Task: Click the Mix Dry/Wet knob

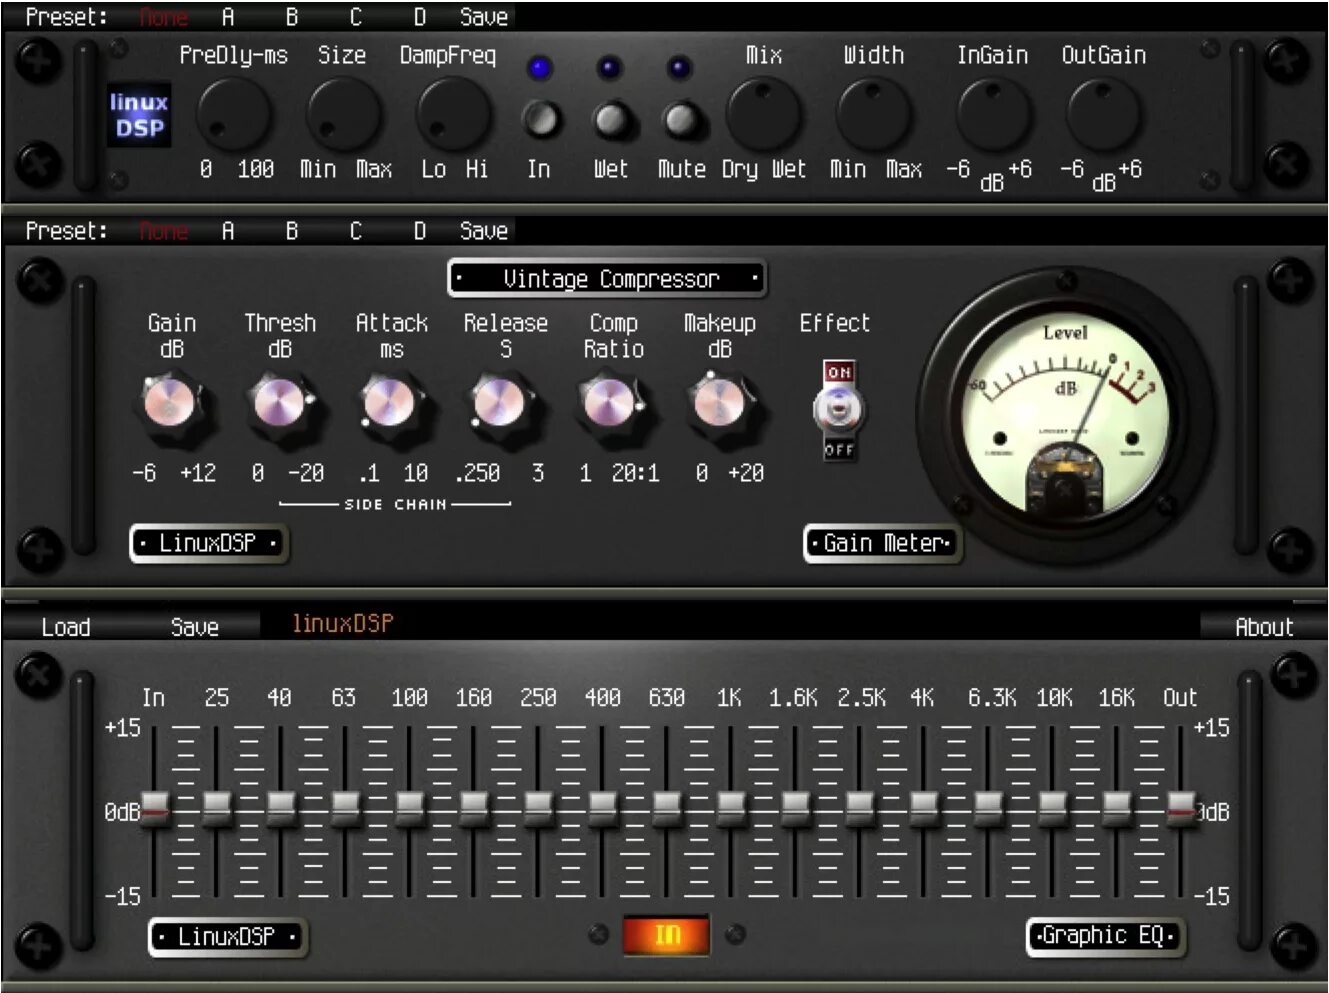Action: click(763, 114)
